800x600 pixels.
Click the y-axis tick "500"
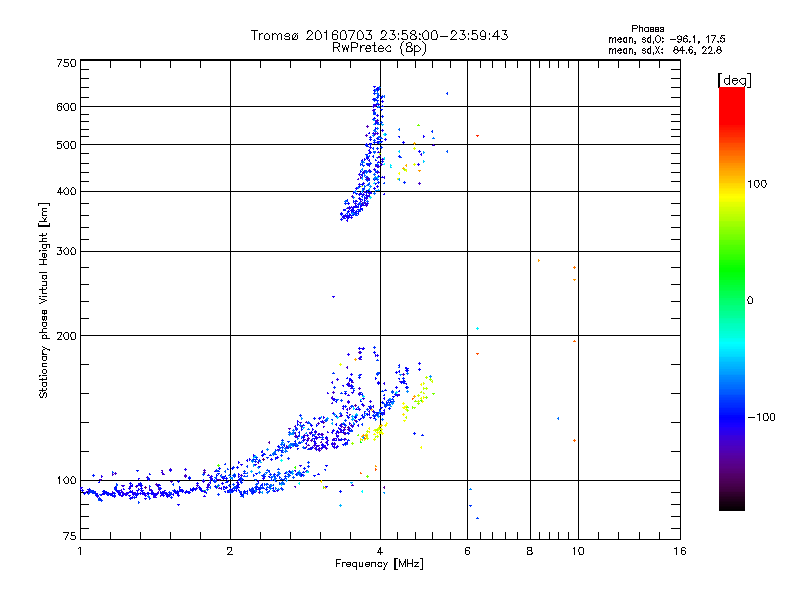66,145
